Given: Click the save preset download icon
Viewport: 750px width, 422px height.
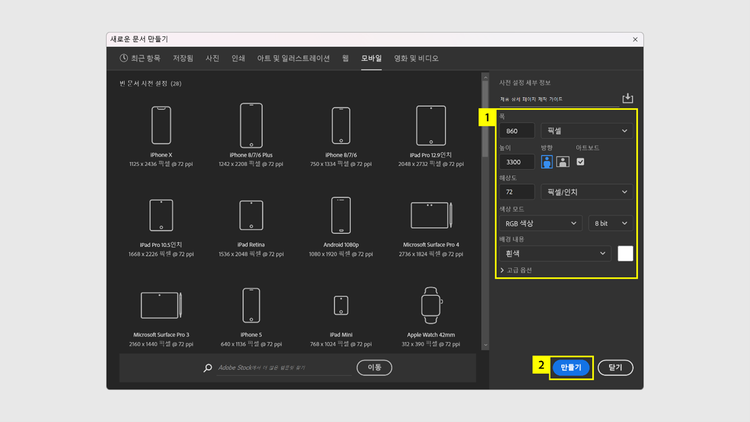Looking at the screenshot, I should tap(628, 98).
